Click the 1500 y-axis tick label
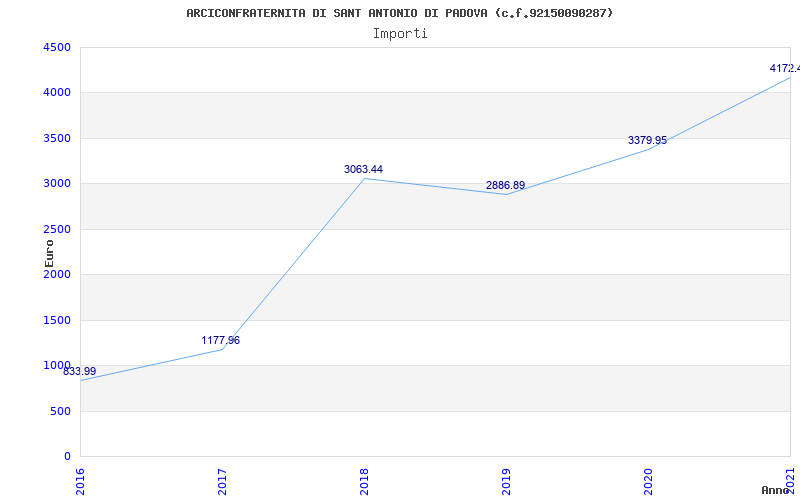Image resolution: width=800 pixels, height=500 pixels. pyautogui.click(x=58, y=320)
